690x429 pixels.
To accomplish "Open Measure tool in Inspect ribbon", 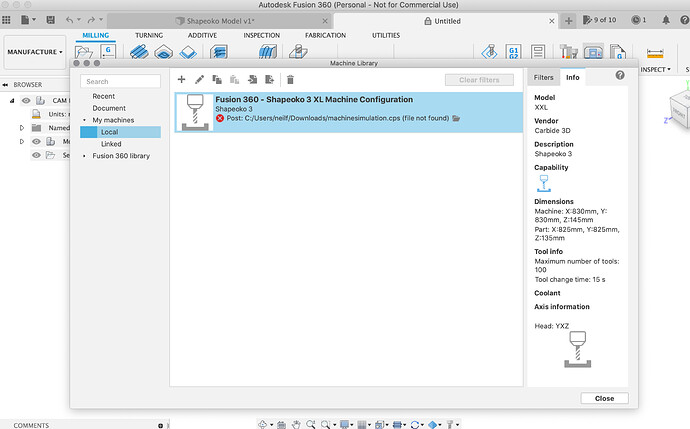I will 655,53.
